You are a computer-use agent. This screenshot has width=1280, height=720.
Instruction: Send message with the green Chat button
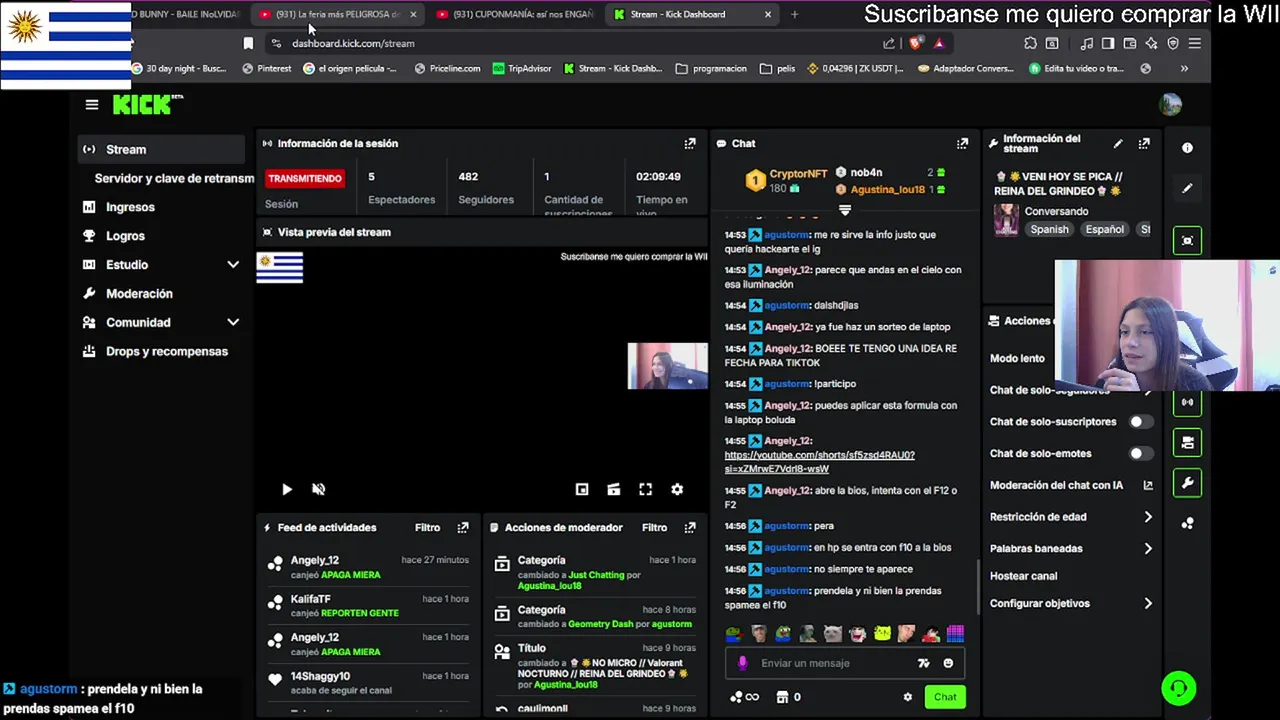945,697
